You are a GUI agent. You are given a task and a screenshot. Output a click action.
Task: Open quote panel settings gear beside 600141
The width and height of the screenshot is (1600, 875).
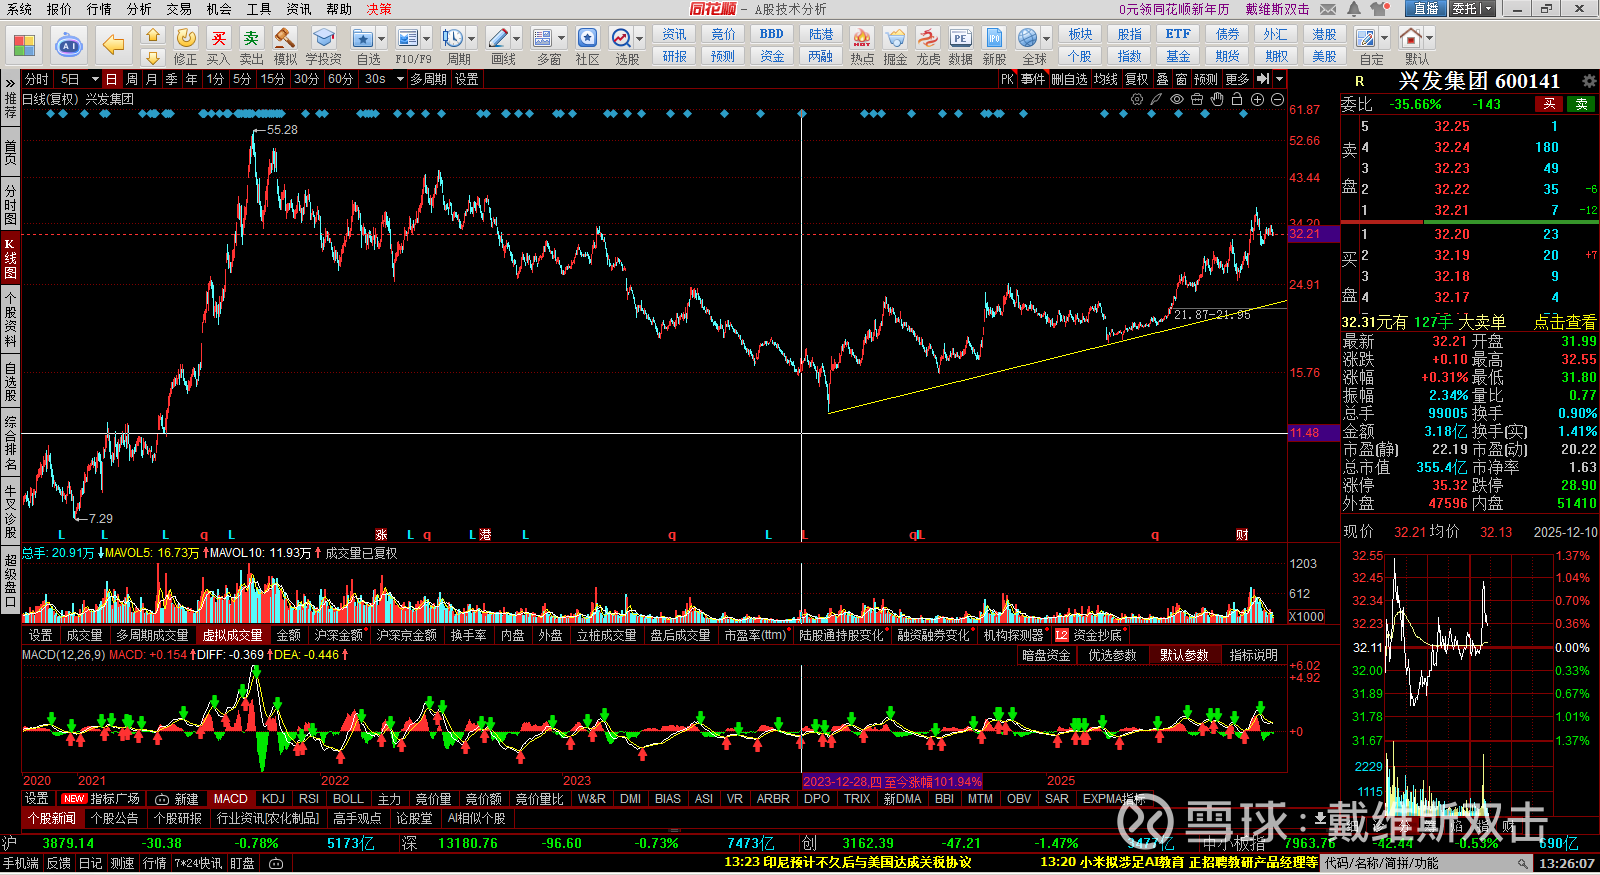click(1589, 81)
